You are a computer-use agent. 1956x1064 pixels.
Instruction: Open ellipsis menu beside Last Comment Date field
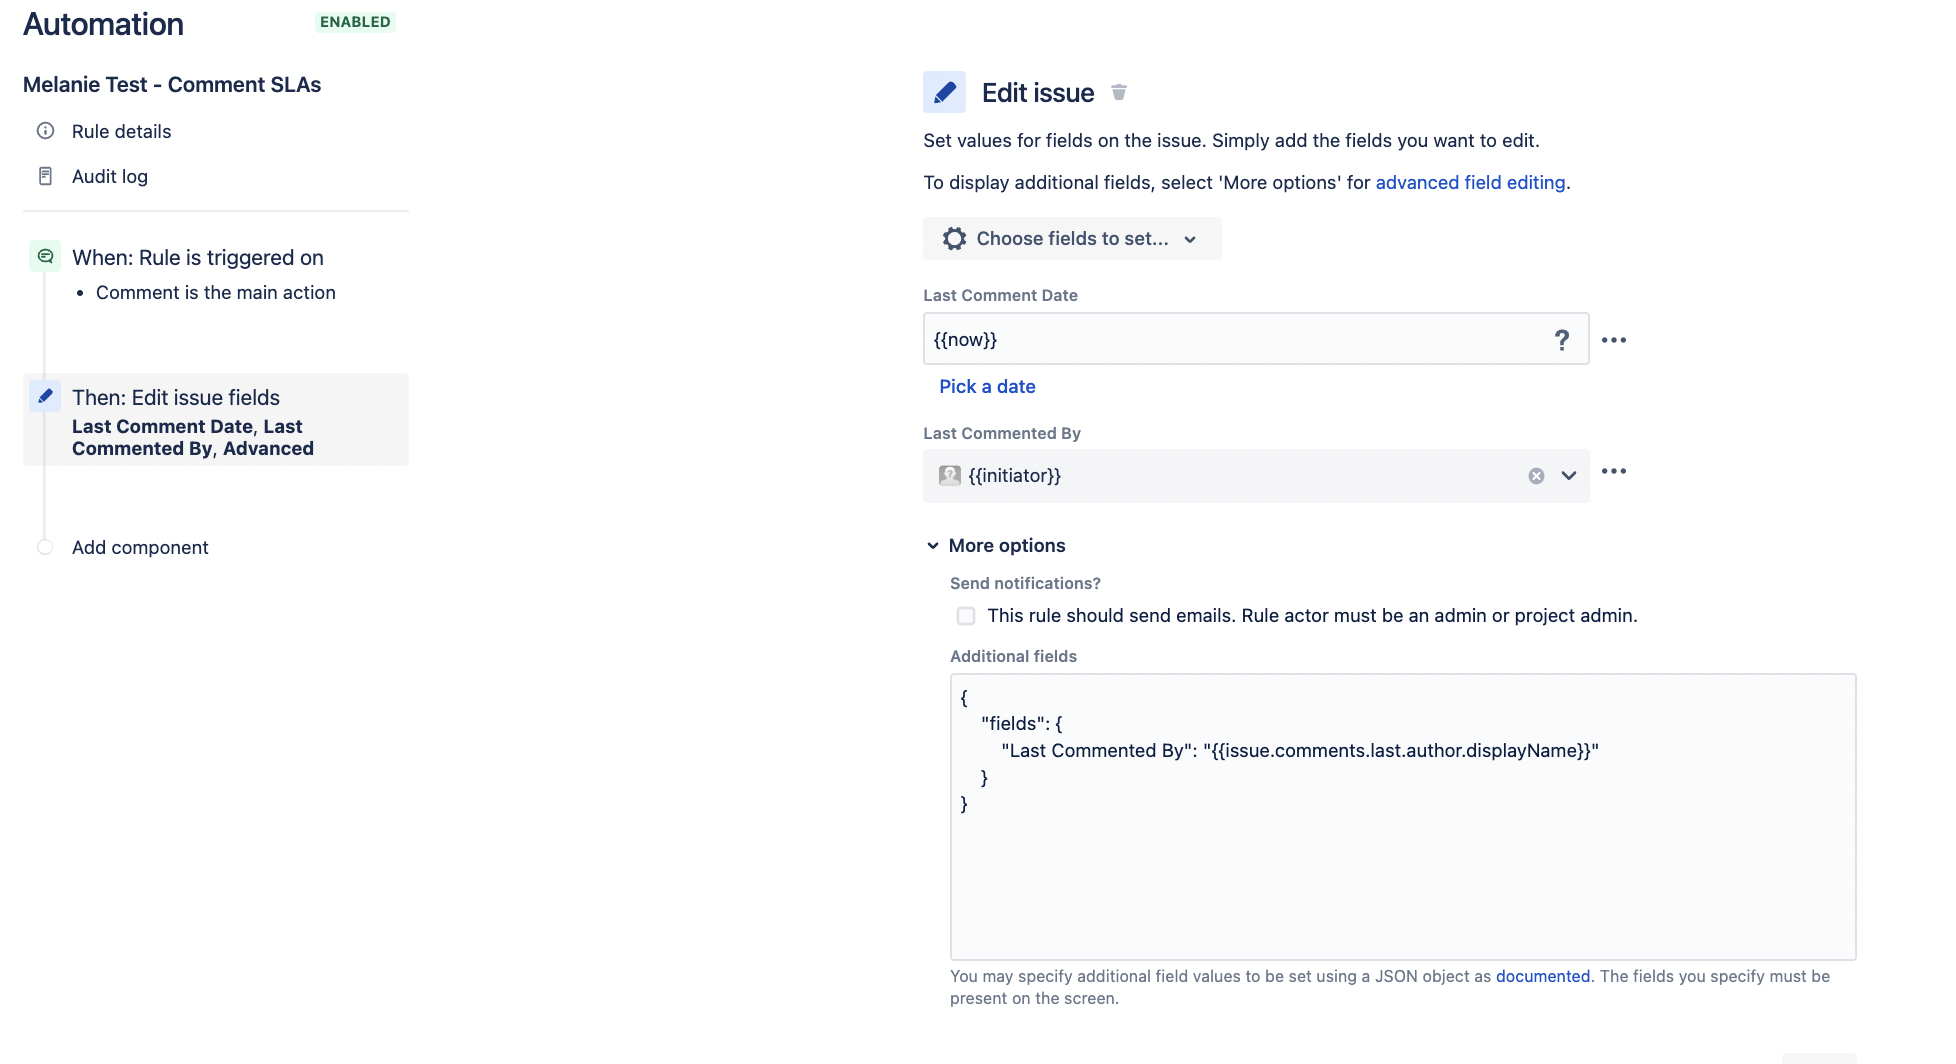[x=1613, y=340]
